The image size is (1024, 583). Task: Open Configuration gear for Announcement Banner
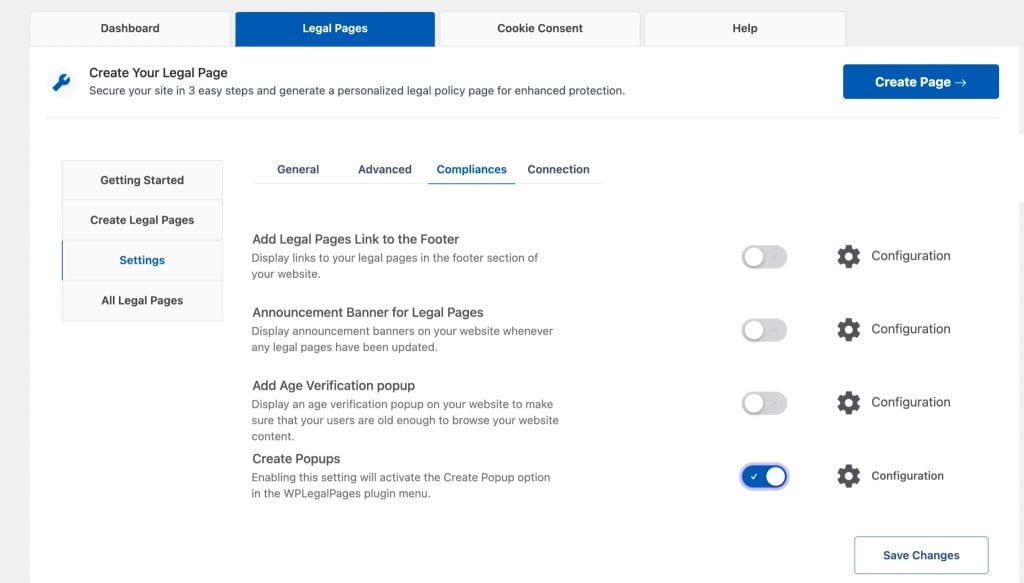click(848, 329)
